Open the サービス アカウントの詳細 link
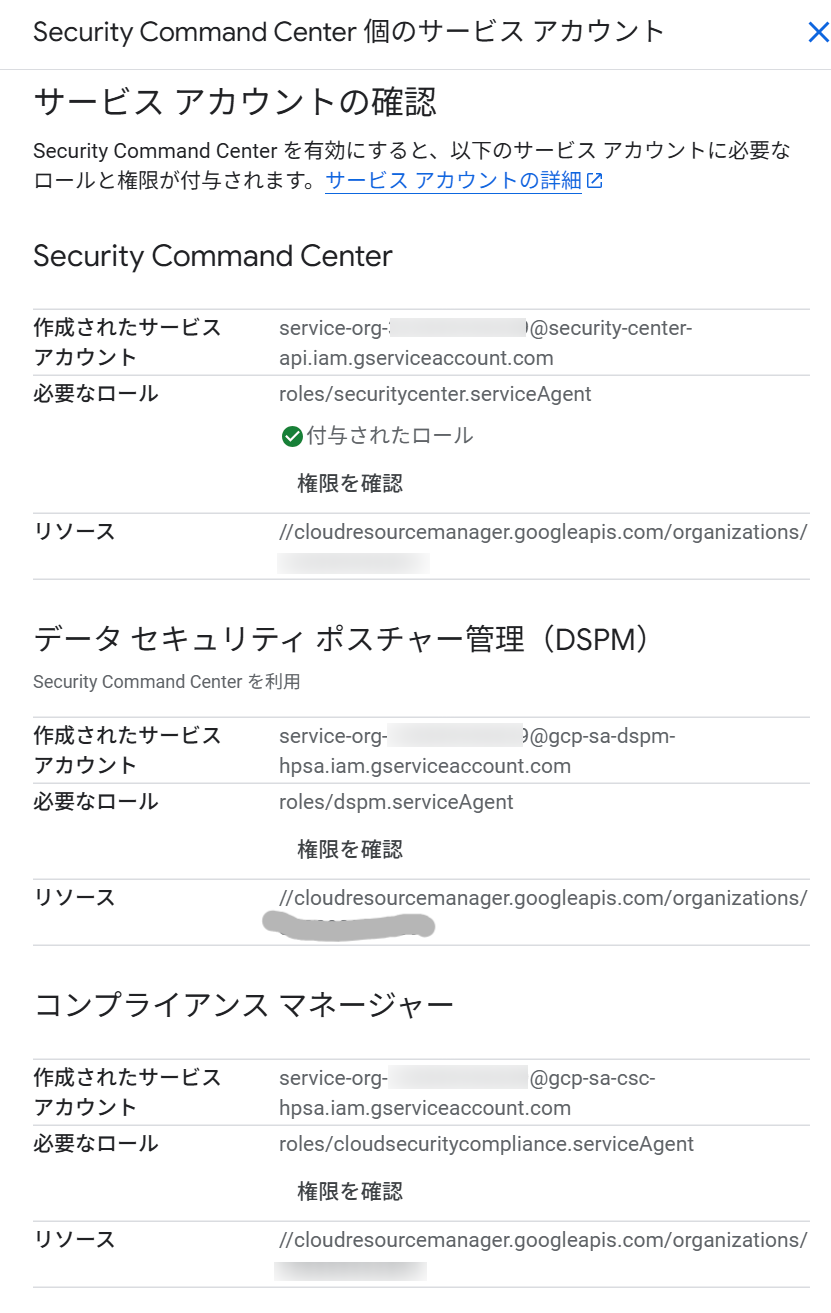The image size is (831, 1313). (452, 181)
